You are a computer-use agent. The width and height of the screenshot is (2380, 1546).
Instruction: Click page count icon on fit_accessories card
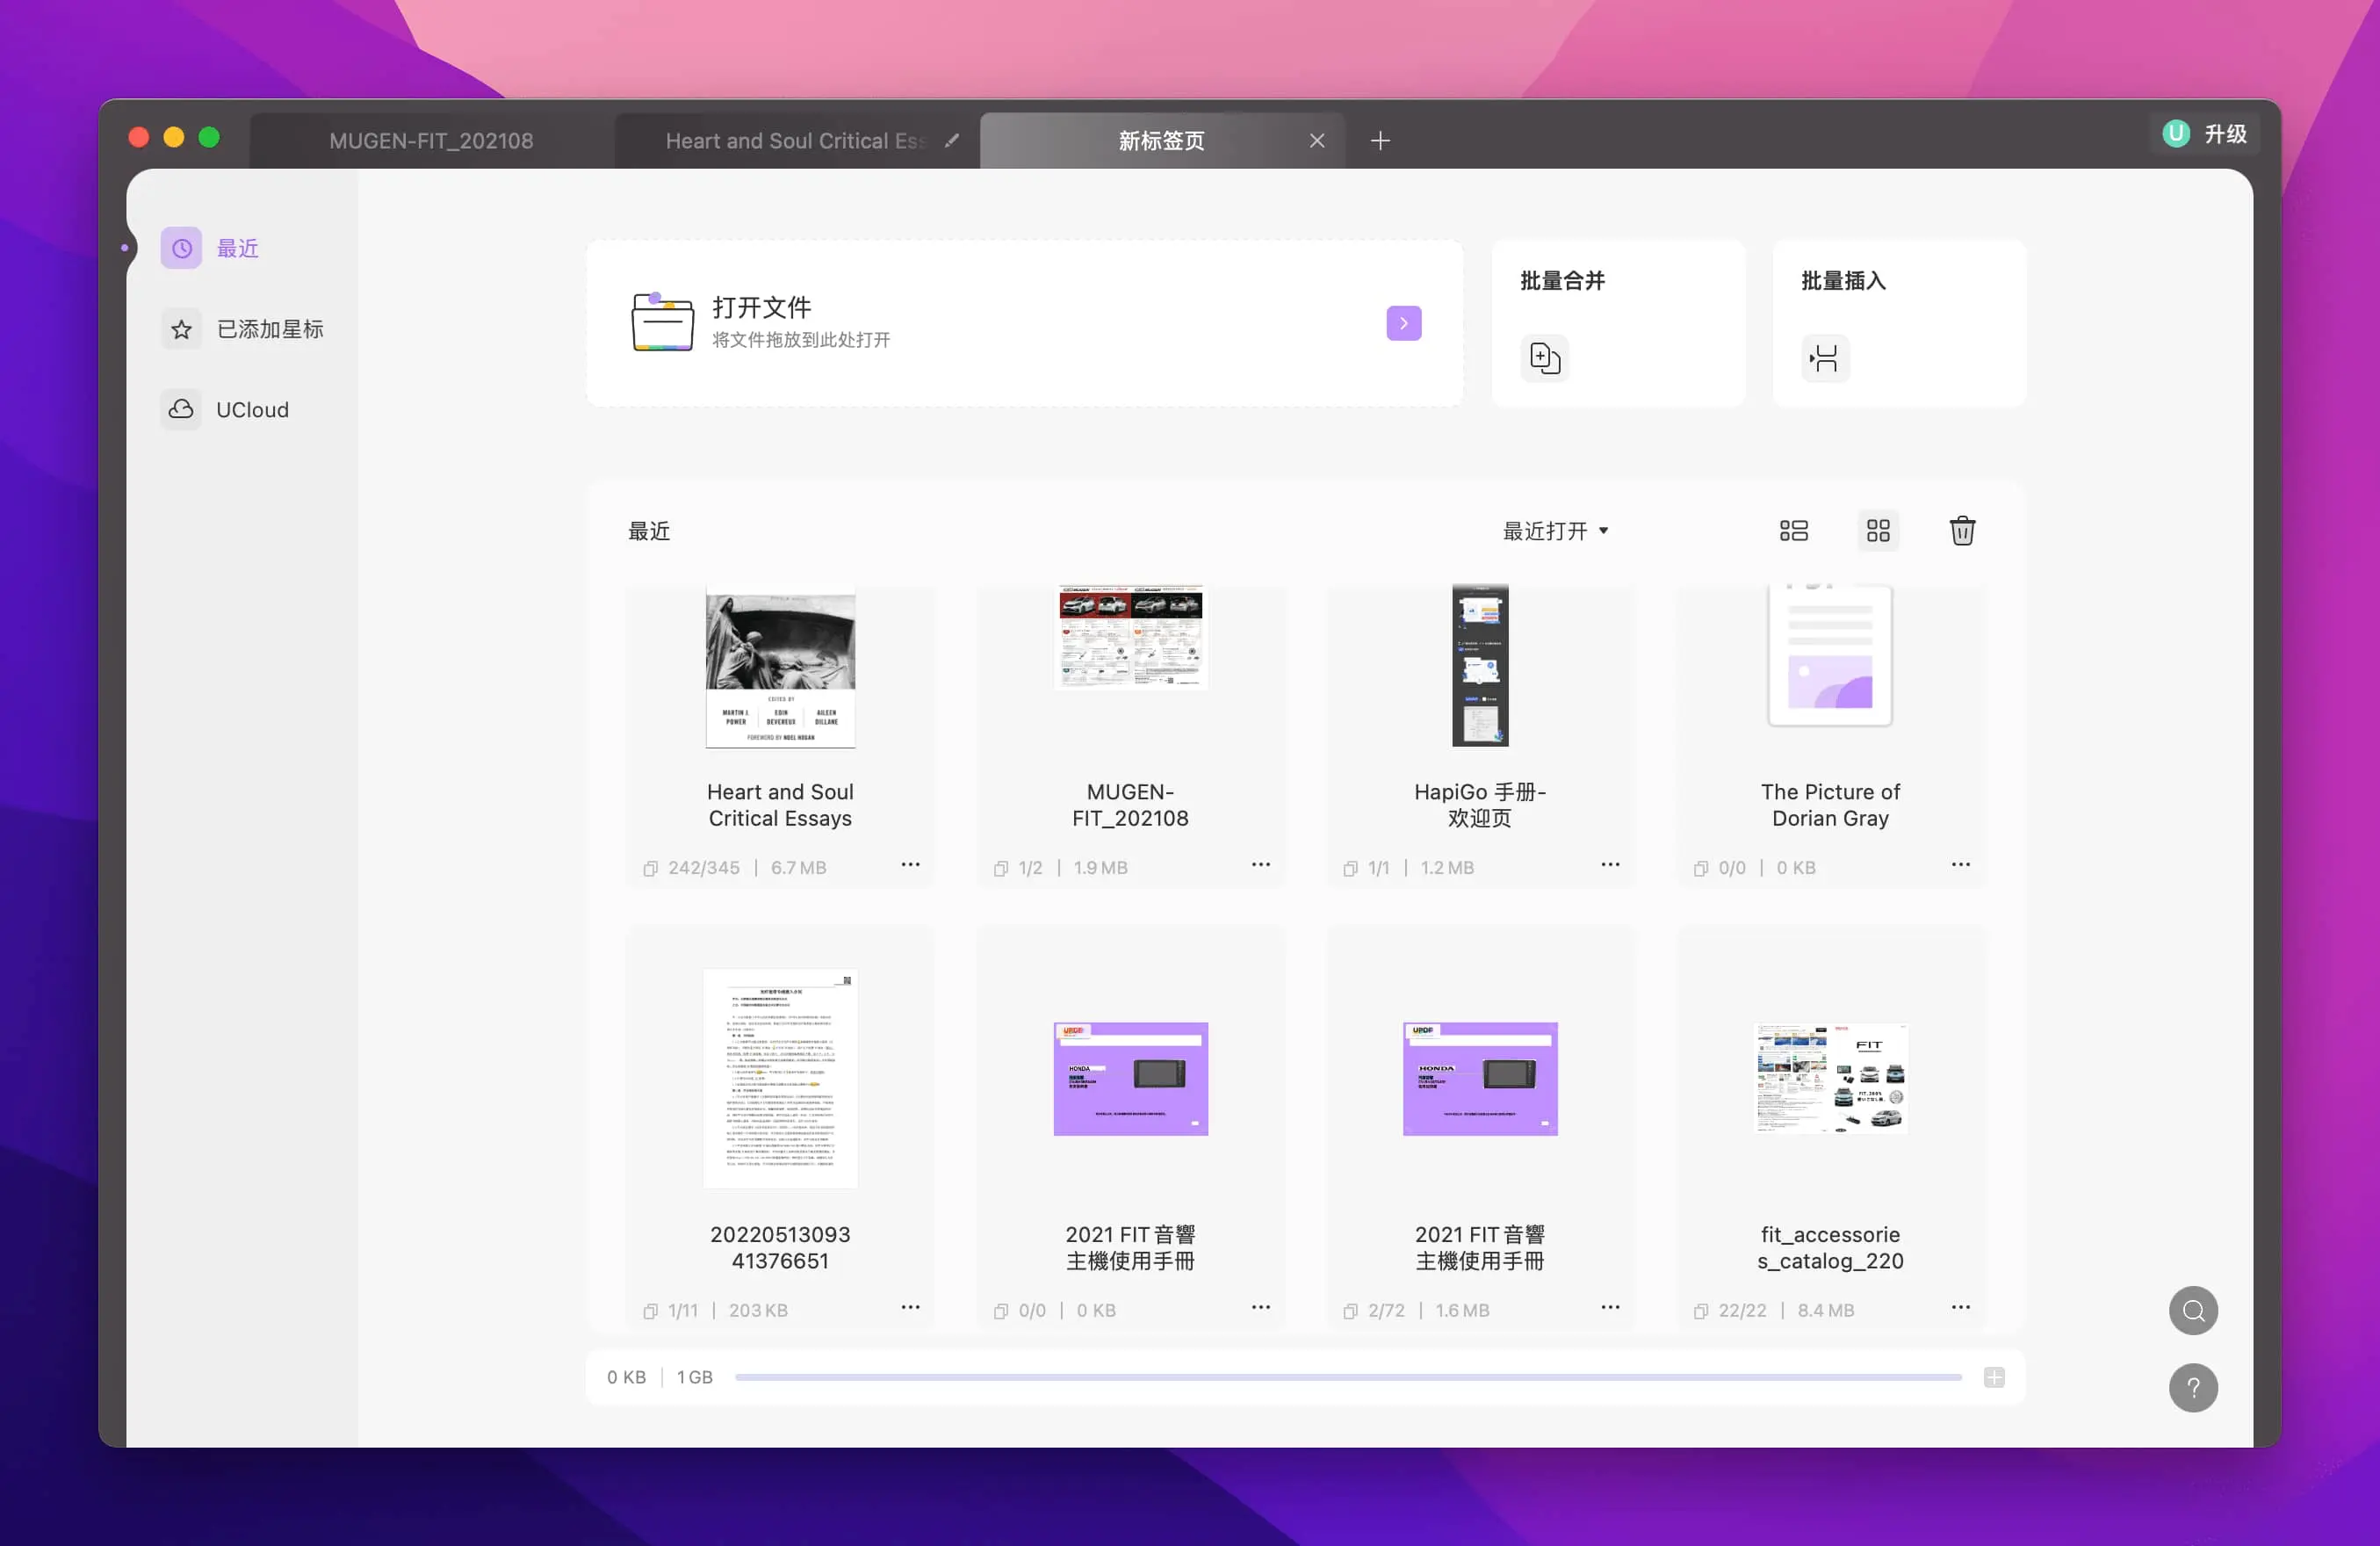(x=1700, y=1311)
